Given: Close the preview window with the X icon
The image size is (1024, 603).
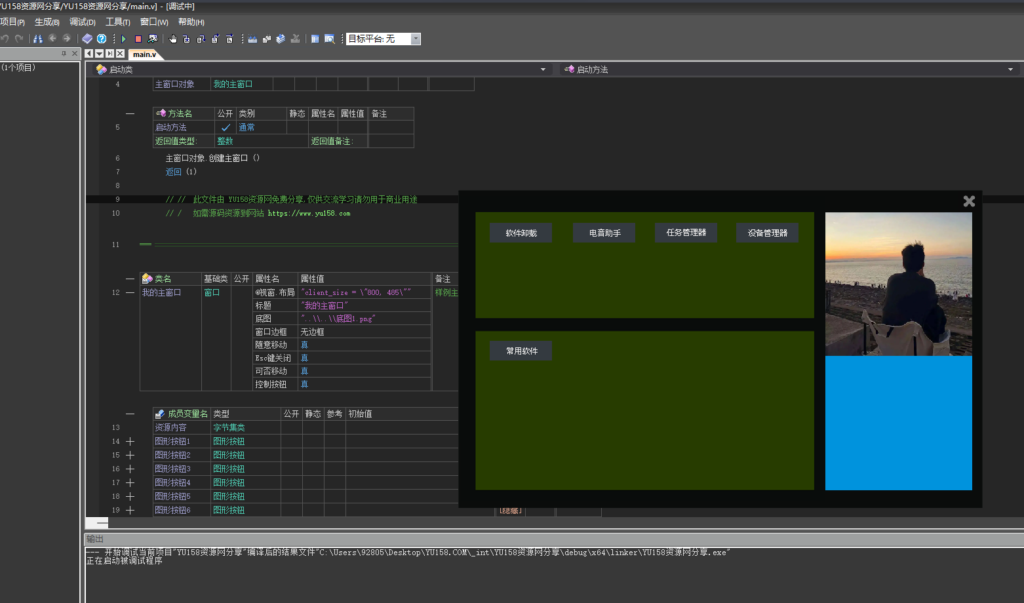Looking at the screenshot, I should point(968,201).
